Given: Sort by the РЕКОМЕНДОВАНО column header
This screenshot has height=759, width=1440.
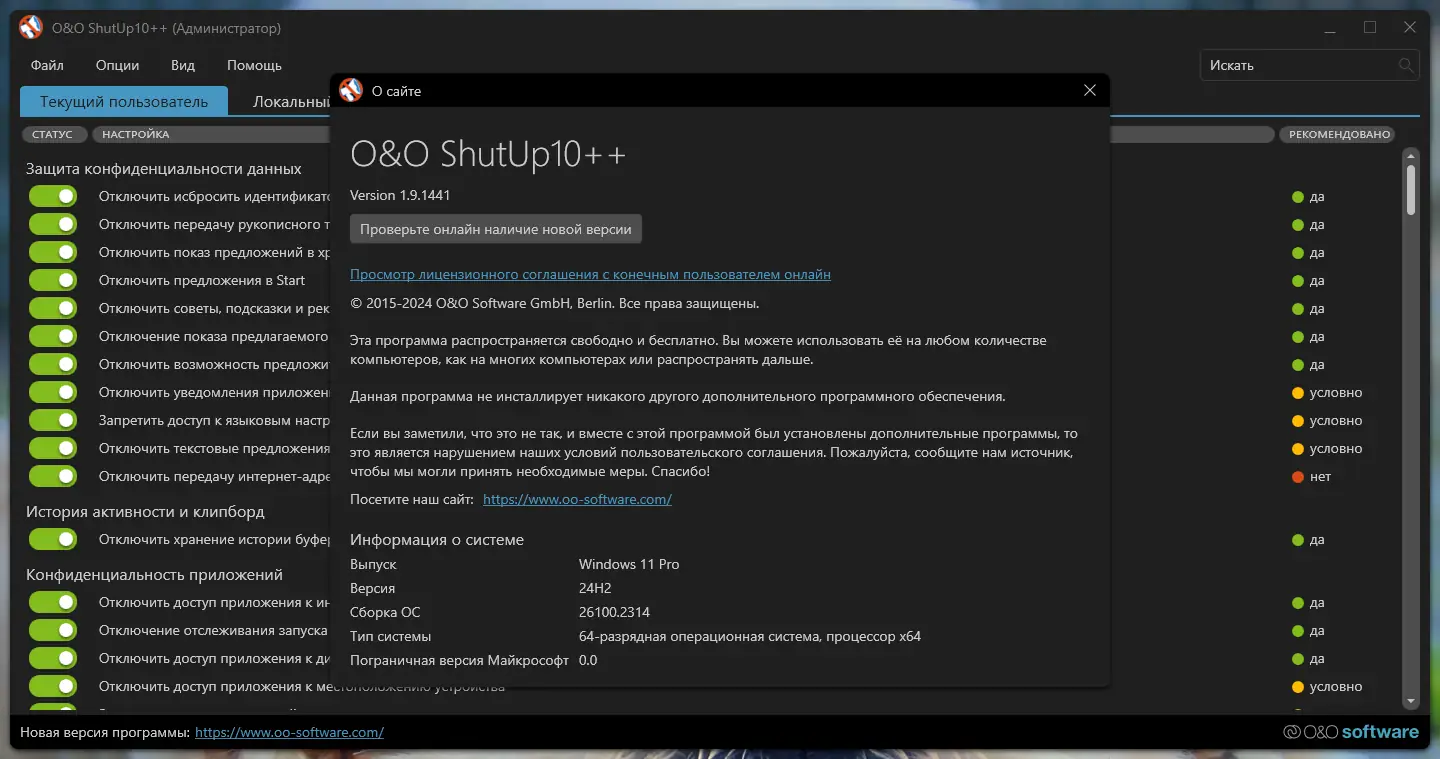Looking at the screenshot, I should pos(1339,134).
